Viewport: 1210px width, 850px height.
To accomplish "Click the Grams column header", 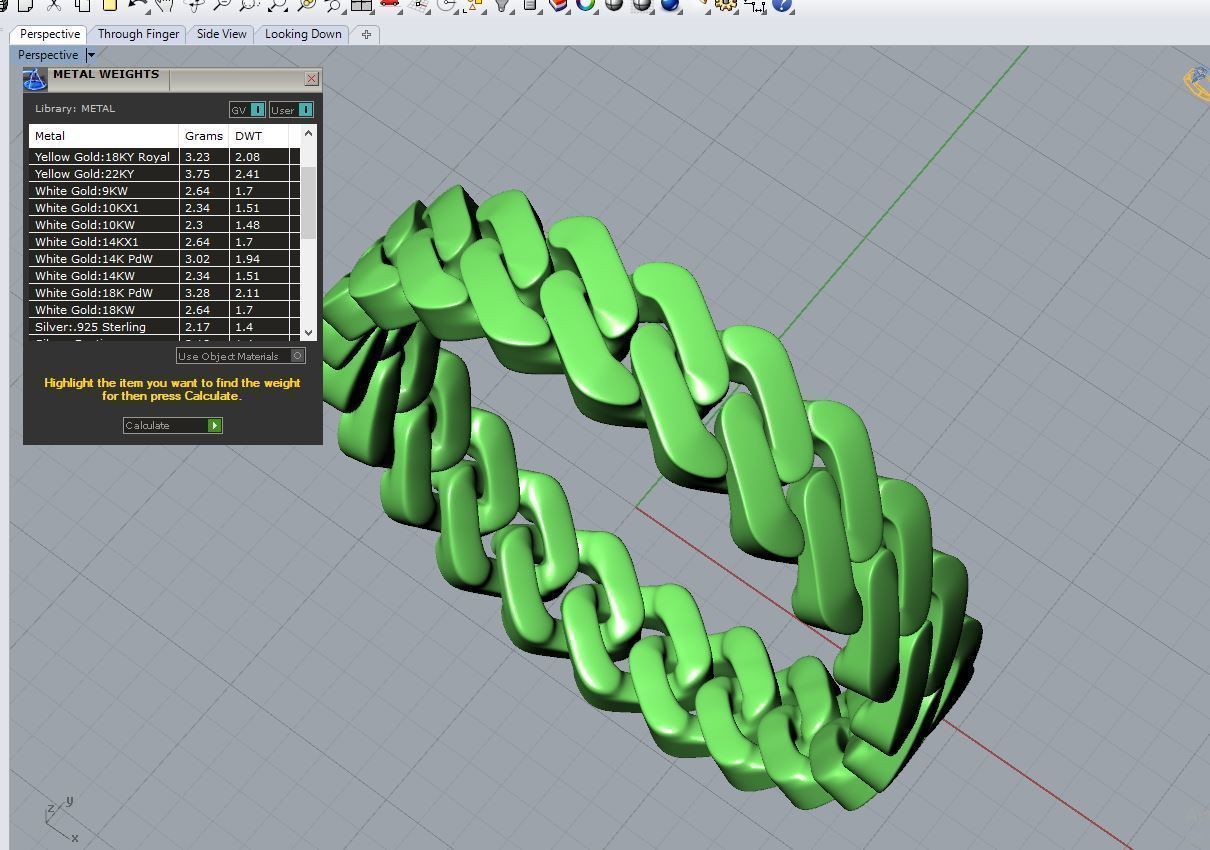I will [x=204, y=135].
